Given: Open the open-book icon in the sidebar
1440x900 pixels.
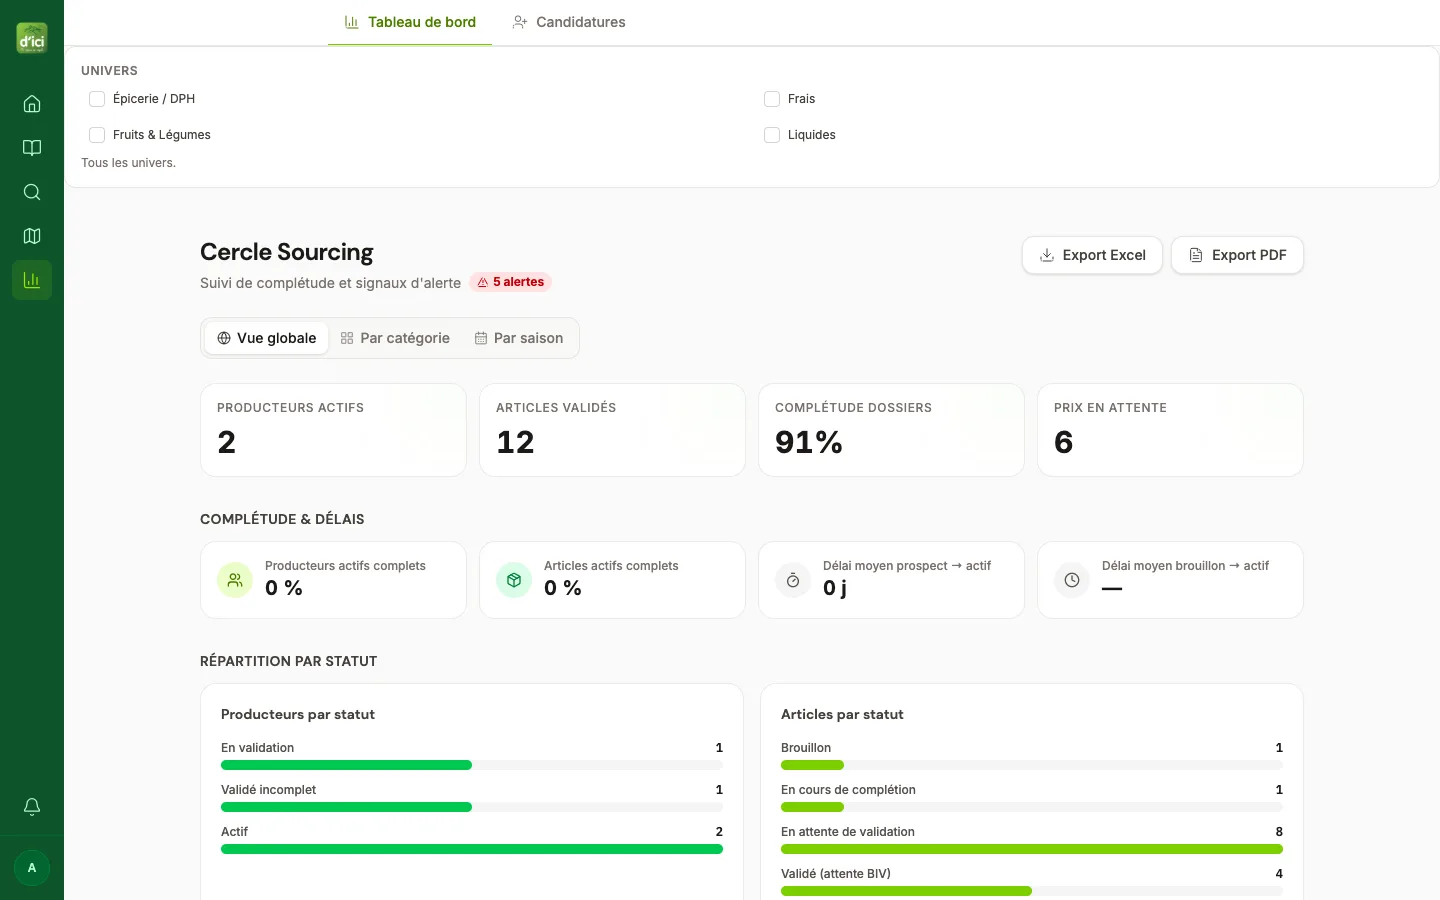Looking at the screenshot, I should point(32,148).
